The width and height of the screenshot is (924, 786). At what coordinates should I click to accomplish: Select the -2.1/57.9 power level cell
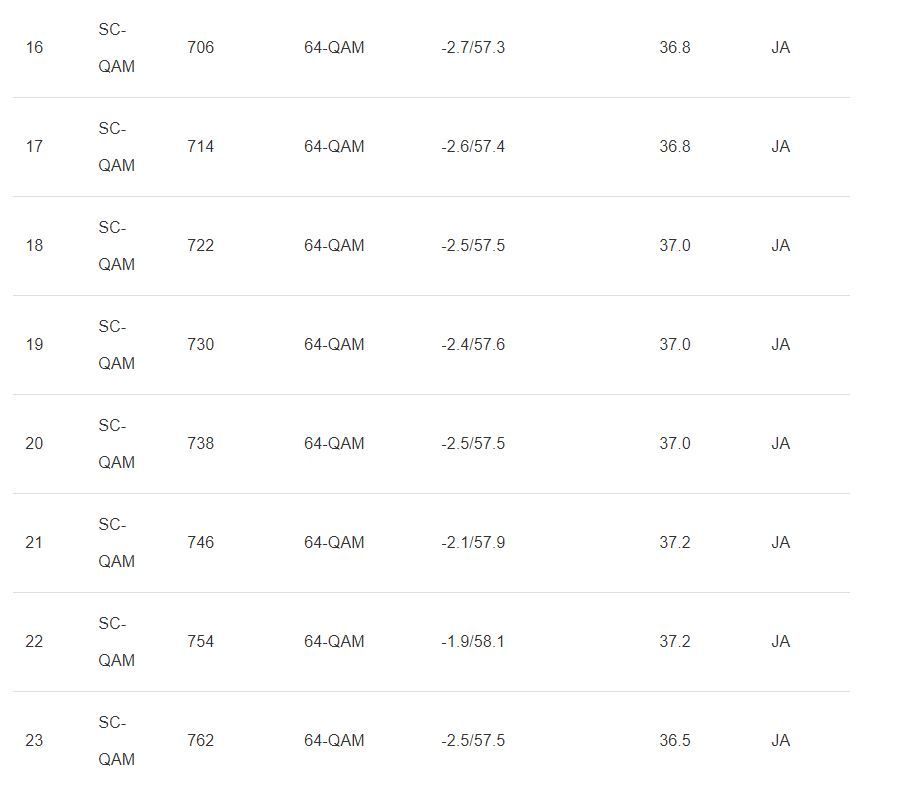473,542
